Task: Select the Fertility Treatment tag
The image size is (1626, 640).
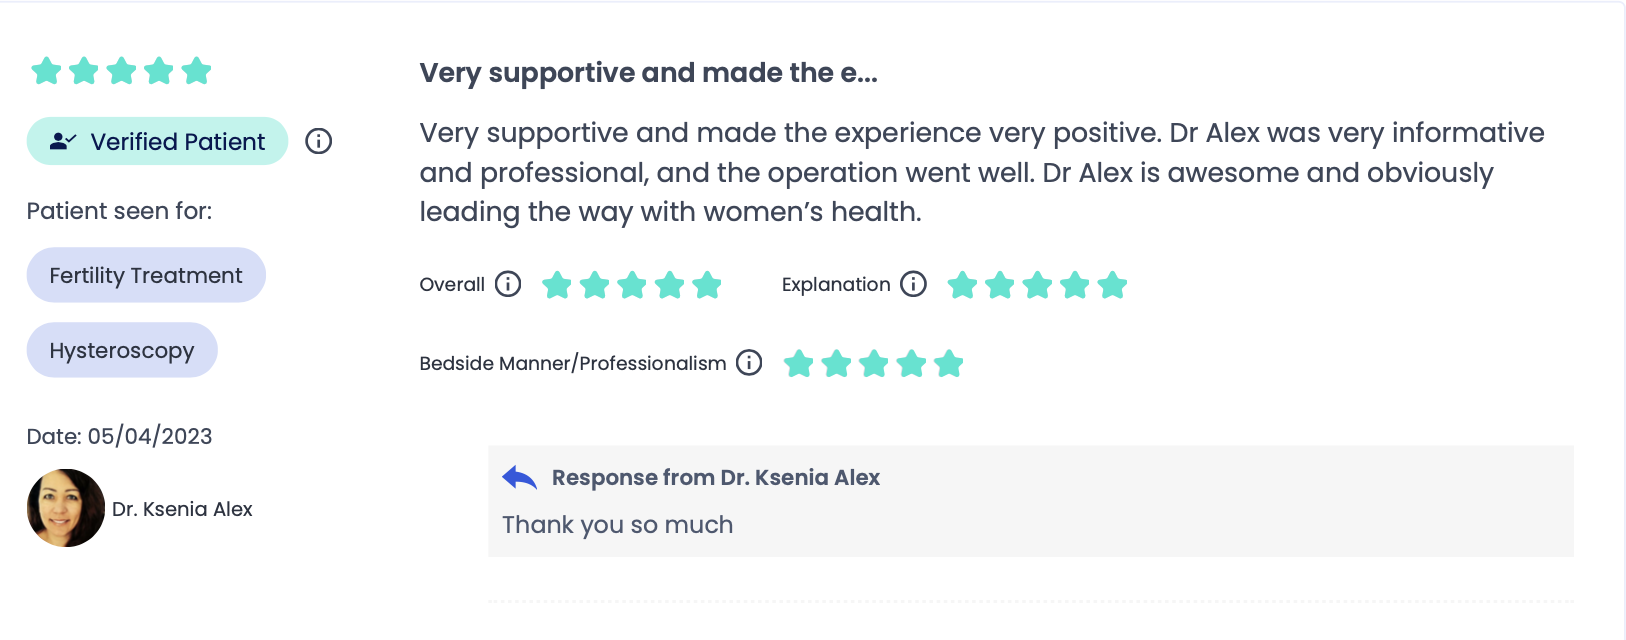Action: 146,275
